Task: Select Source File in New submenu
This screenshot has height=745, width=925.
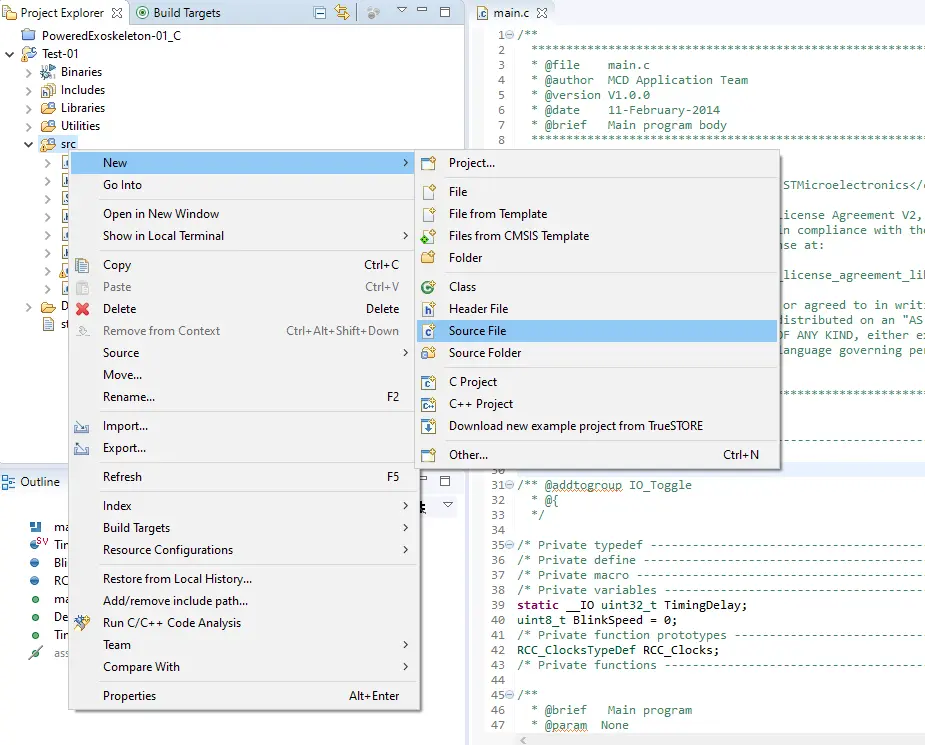Action: tap(597, 331)
